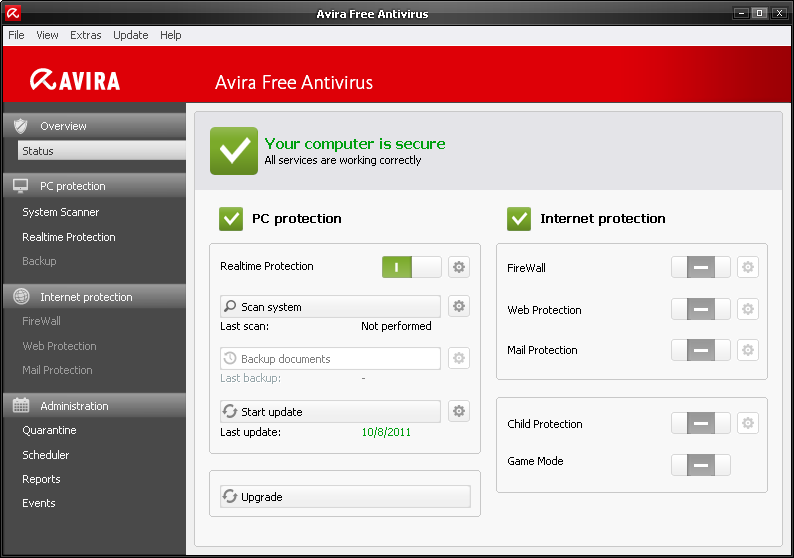Toggle the FireWall switch
This screenshot has width=794, height=558.
tap(701, 267)
